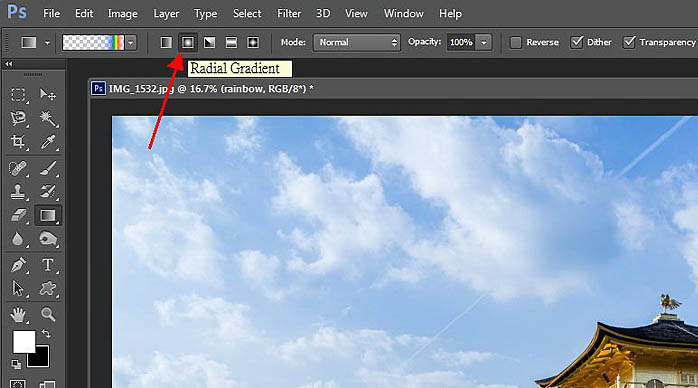Open the Filter menu

289,14
